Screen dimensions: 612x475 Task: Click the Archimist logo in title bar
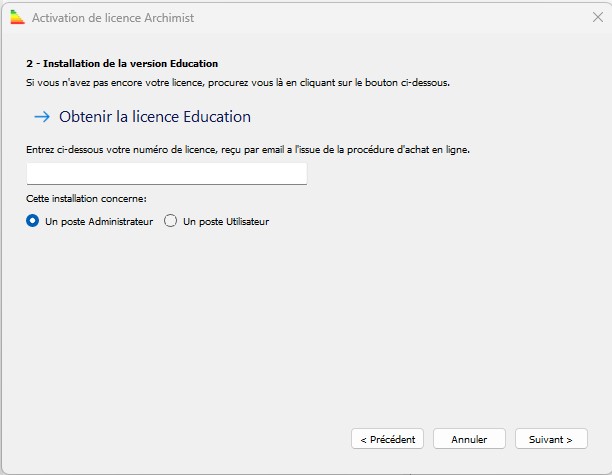pos(16,18)
